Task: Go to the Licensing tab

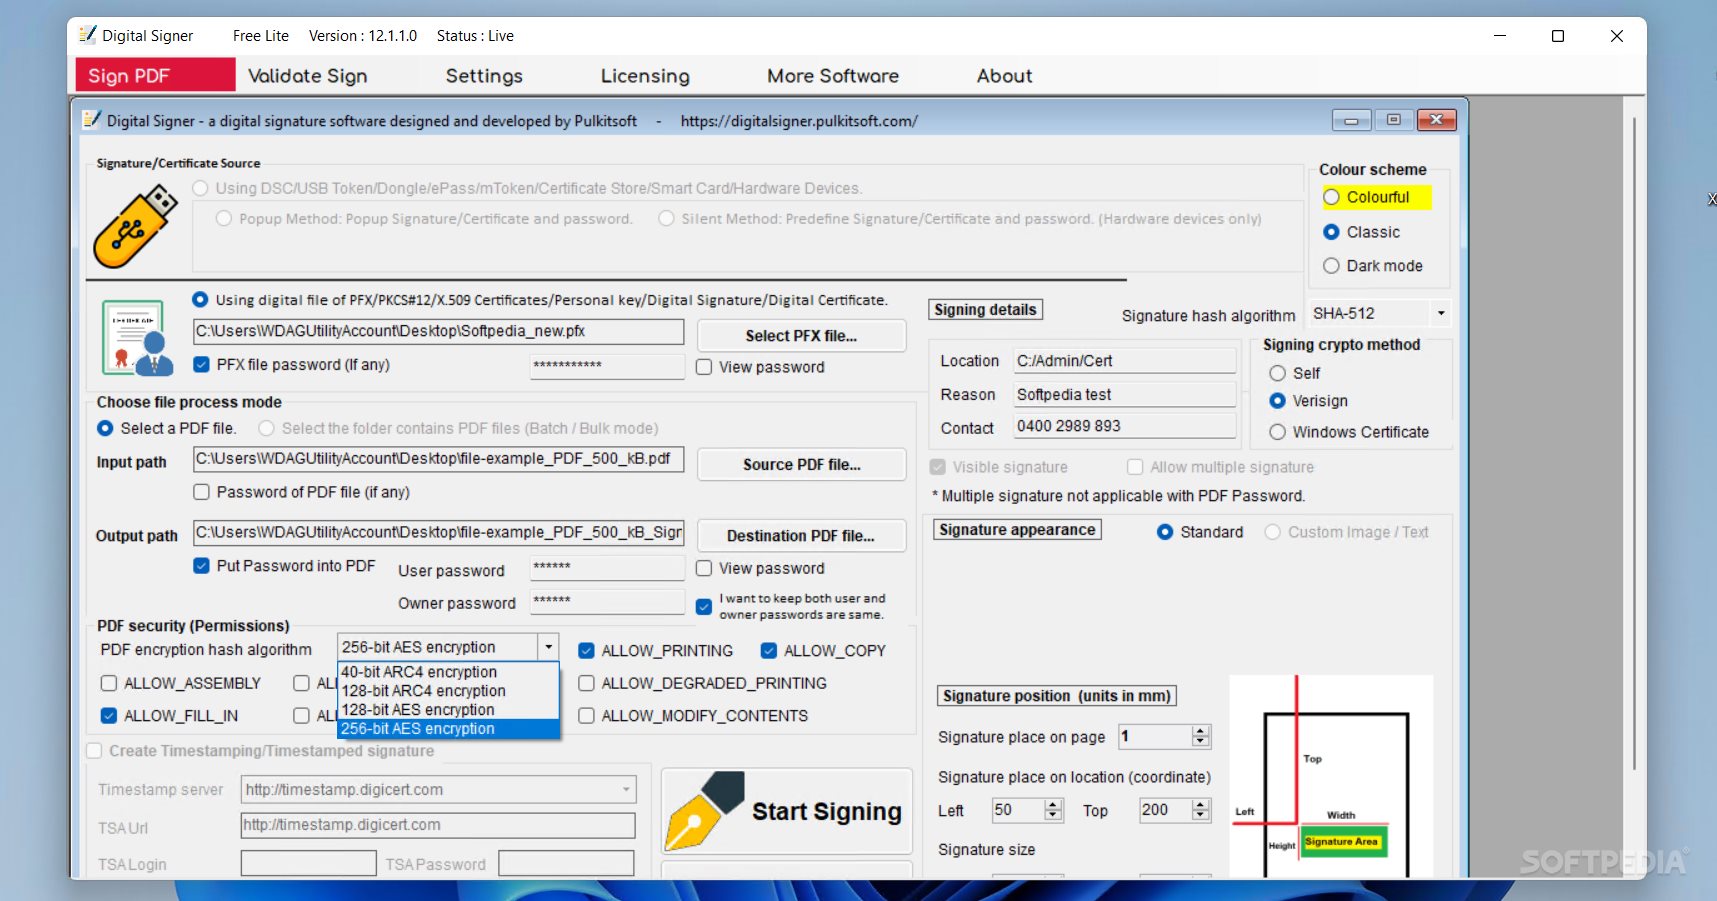Action: 645,75
